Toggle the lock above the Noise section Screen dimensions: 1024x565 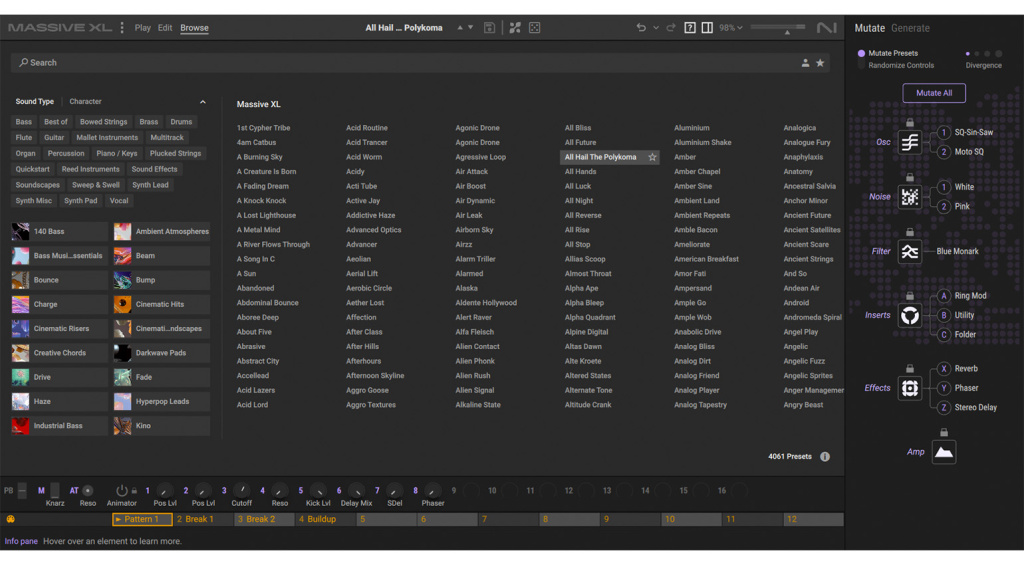pos(910,177)
